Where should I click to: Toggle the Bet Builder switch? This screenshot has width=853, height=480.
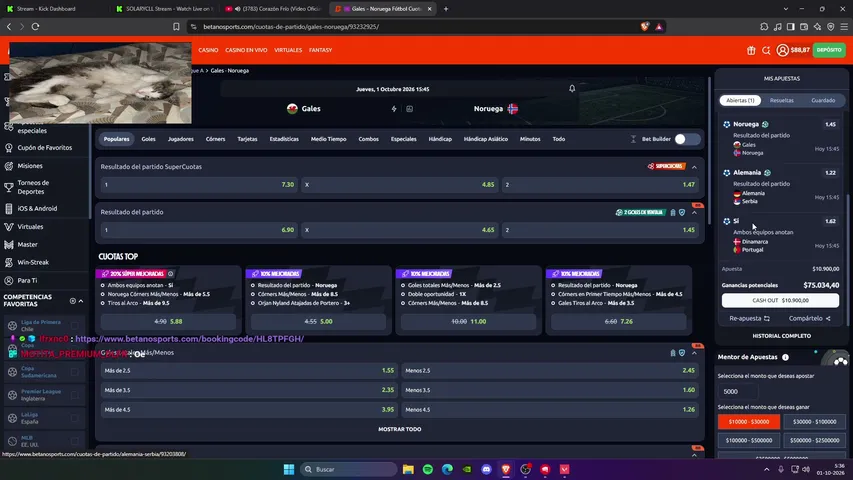(687, 139)
